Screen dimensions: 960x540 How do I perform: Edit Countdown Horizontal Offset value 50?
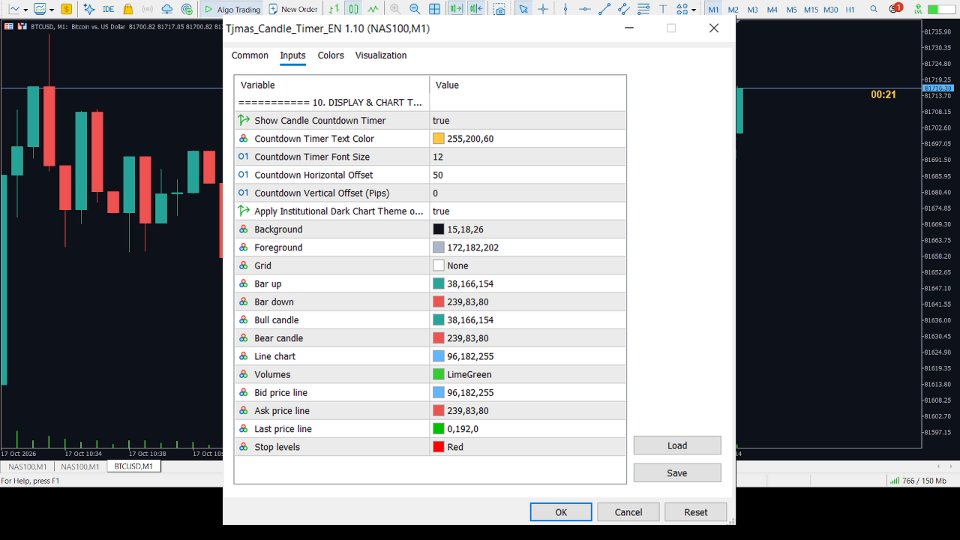(x=528, y=175)
